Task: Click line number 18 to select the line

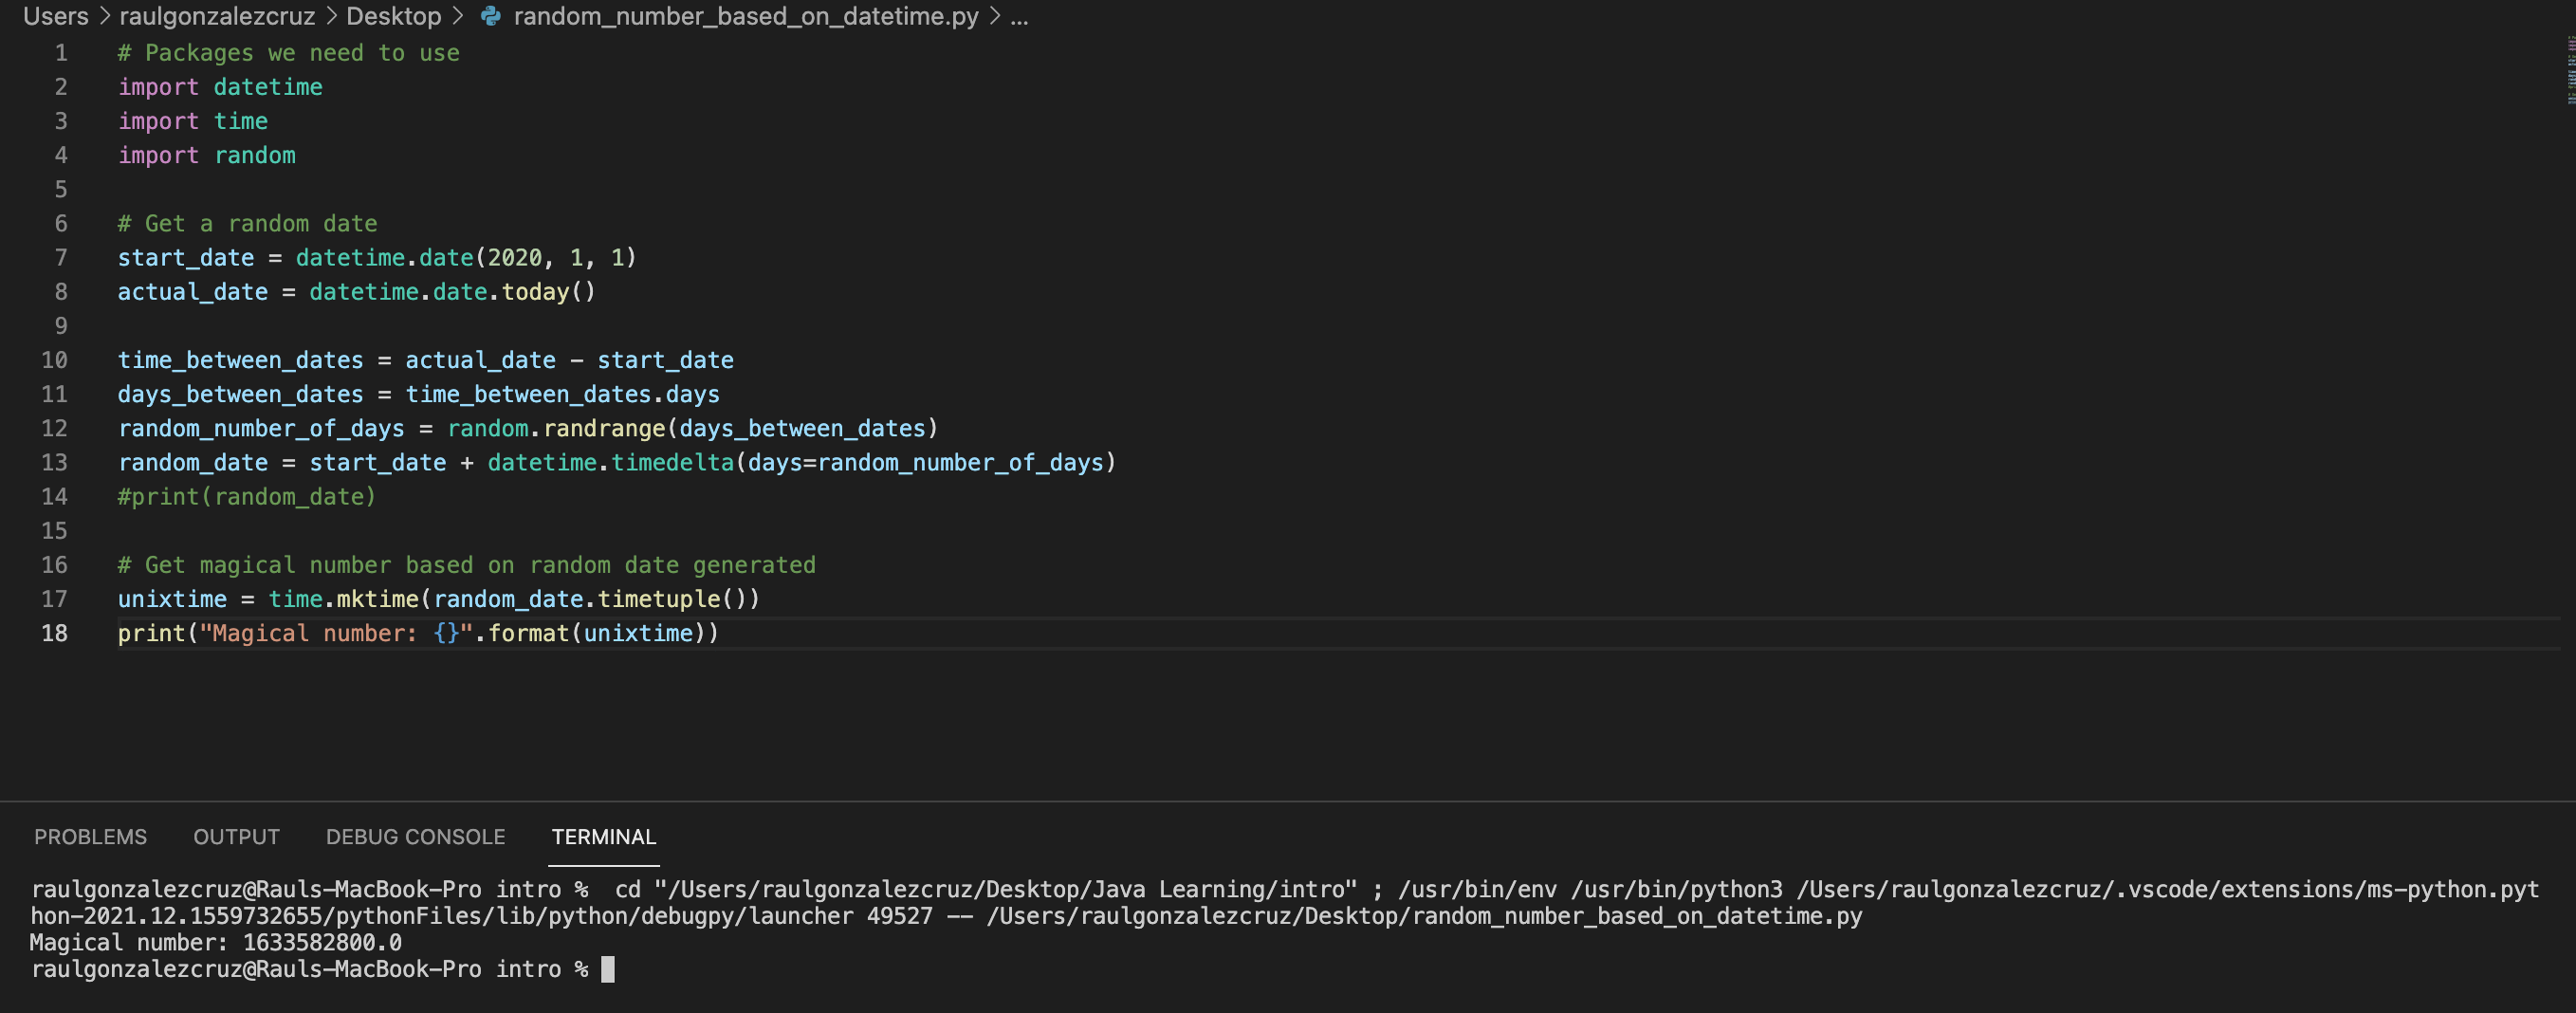Action: 55,633
